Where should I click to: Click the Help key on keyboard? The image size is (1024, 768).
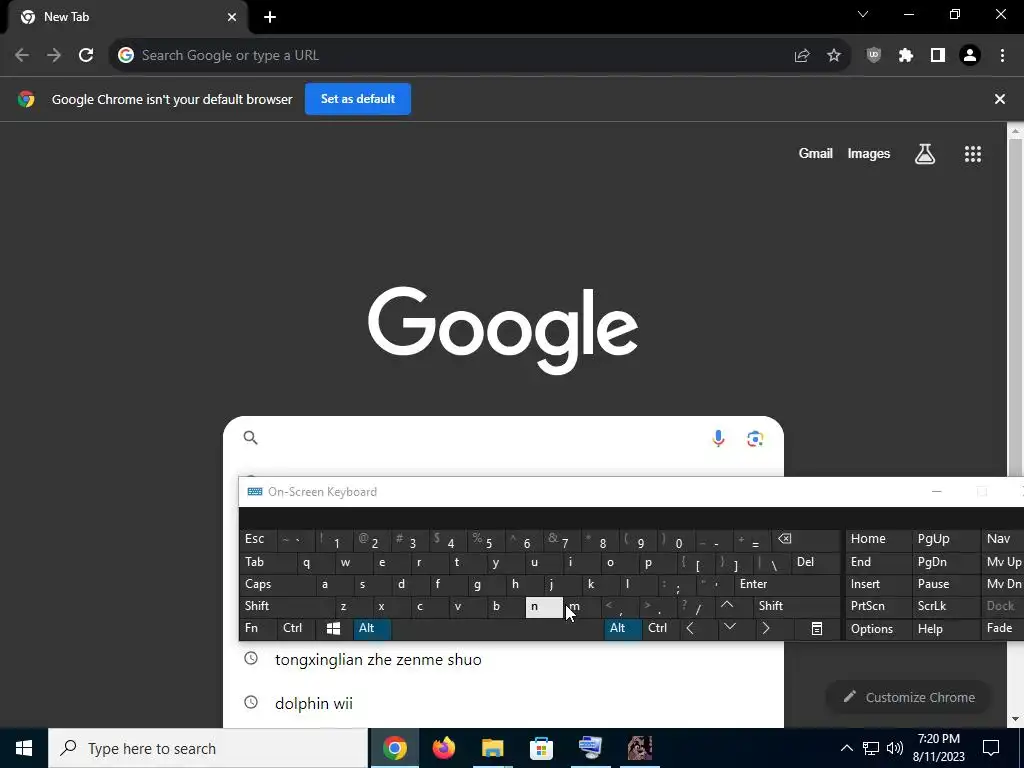pos(945,629)
